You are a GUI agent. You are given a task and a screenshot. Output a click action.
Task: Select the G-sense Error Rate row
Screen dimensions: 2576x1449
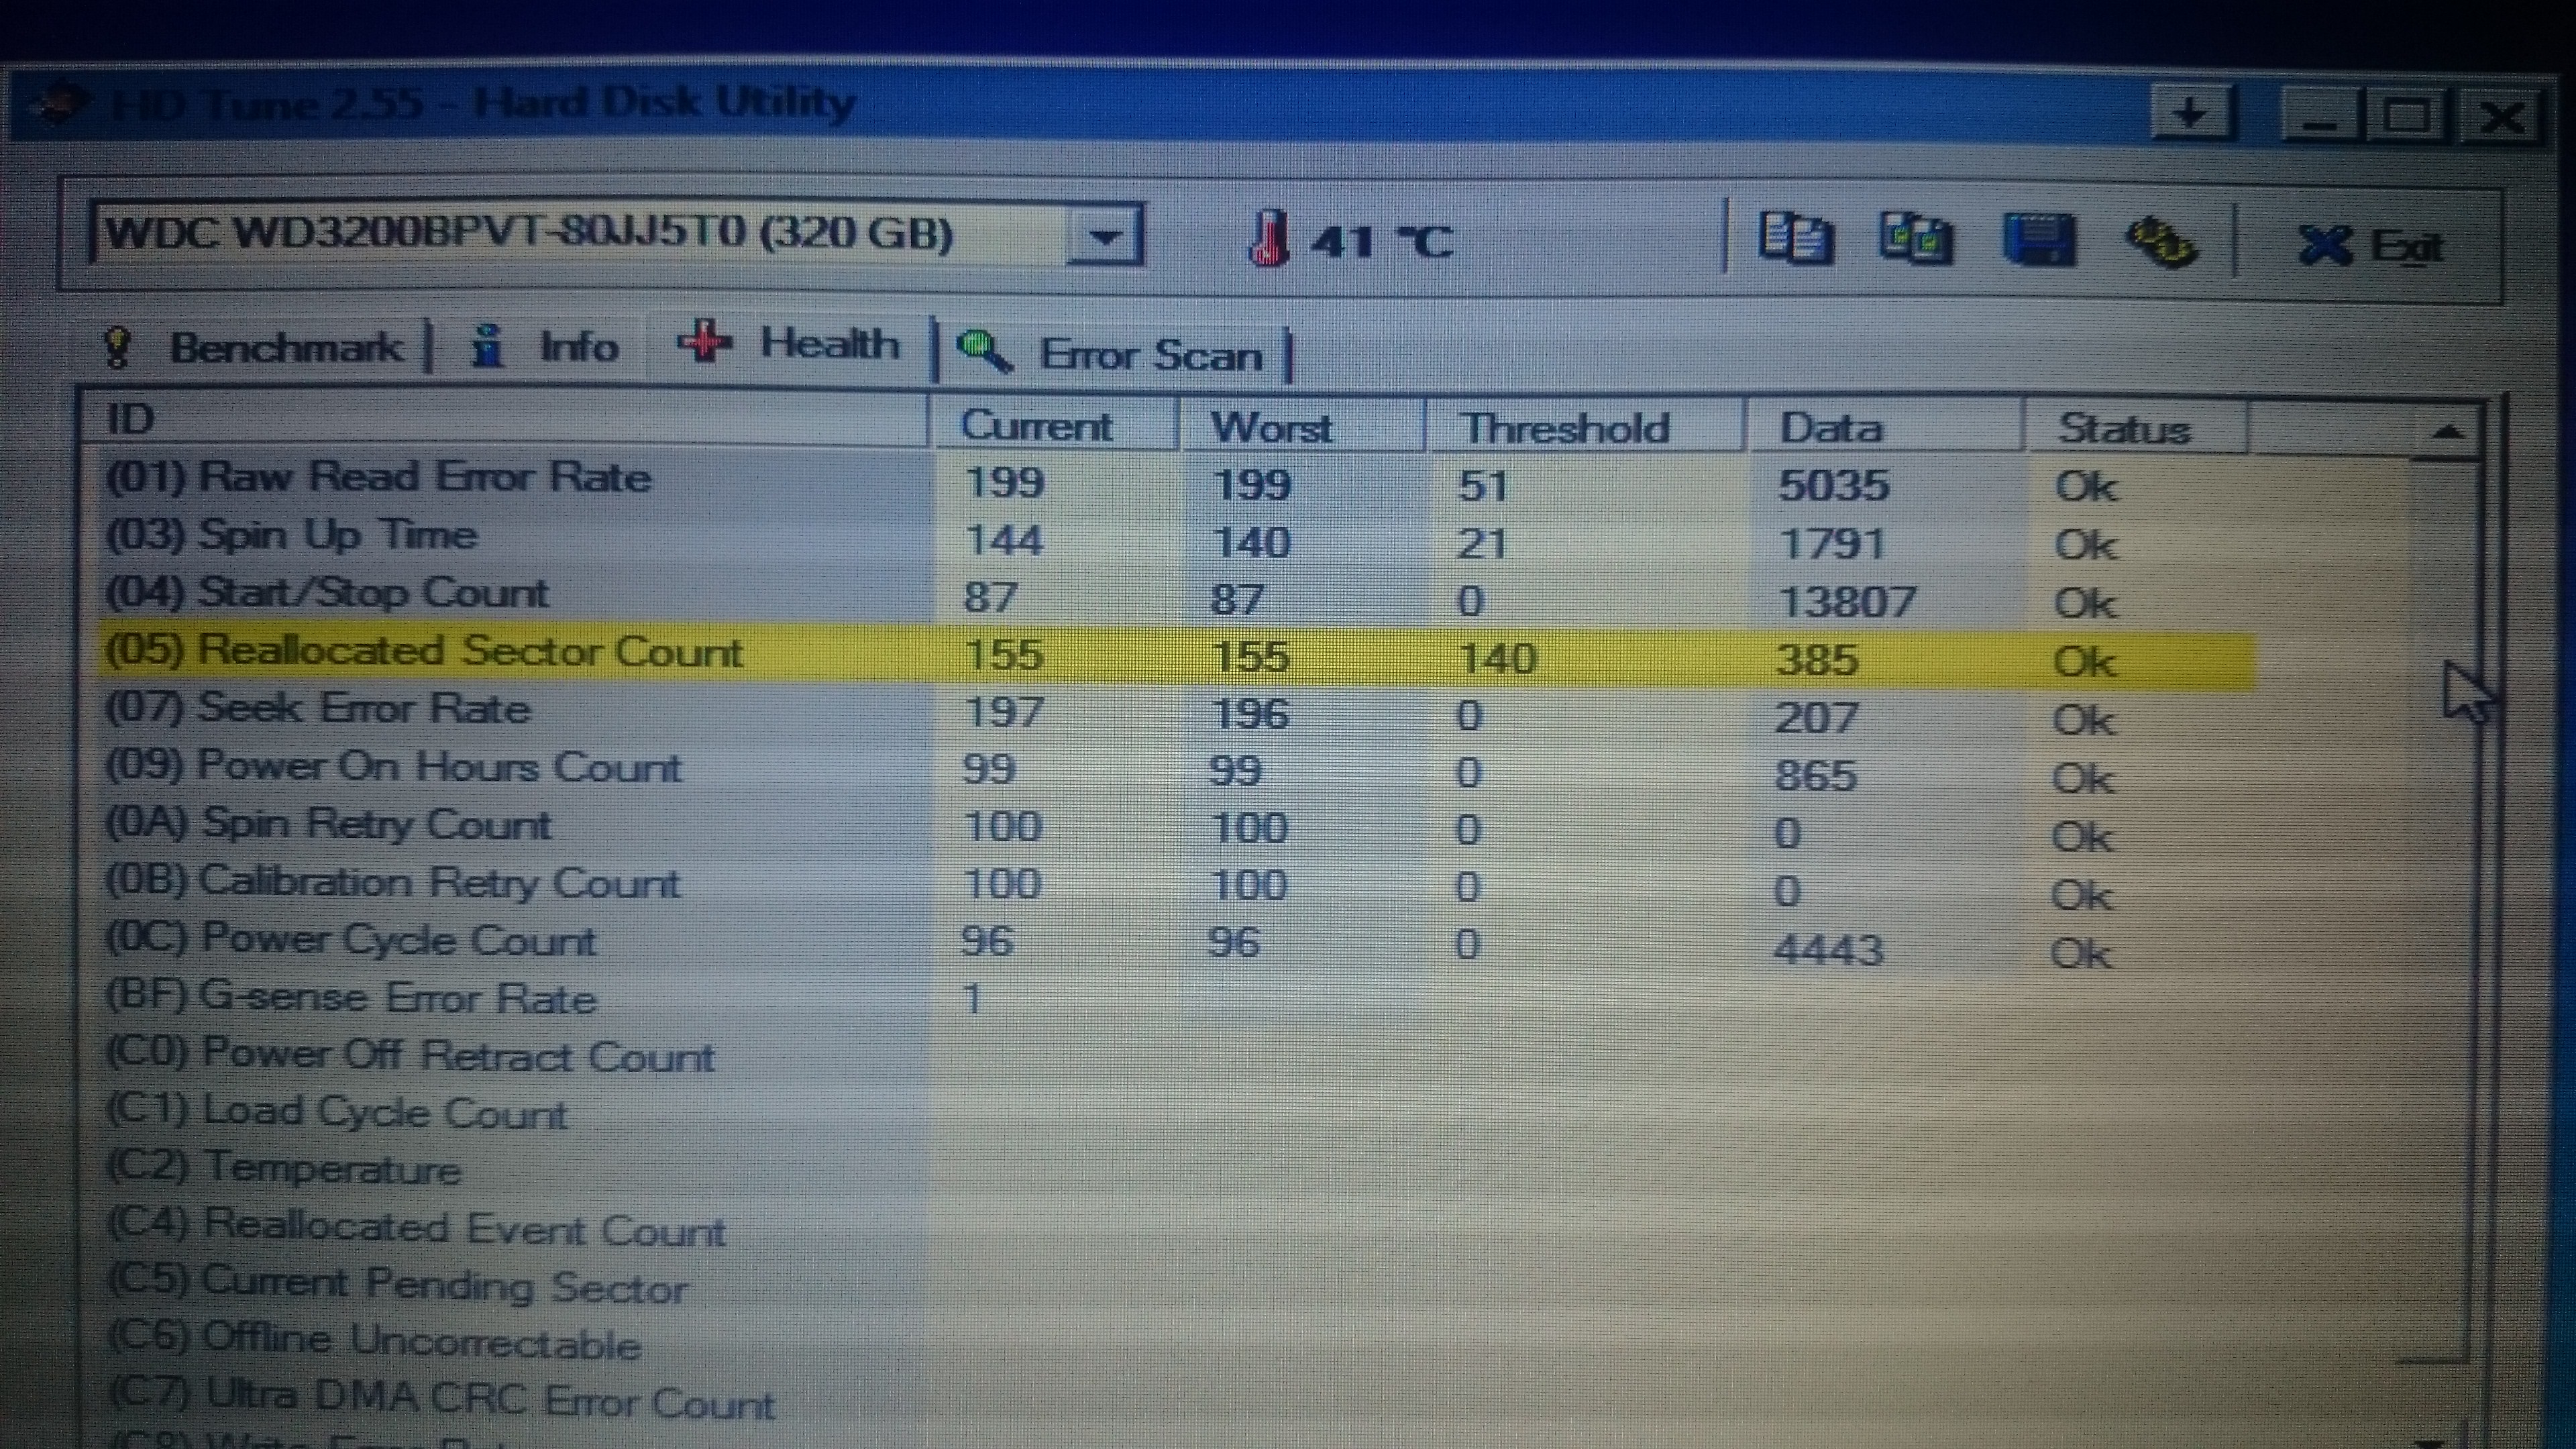click(x=1178, y=999)
